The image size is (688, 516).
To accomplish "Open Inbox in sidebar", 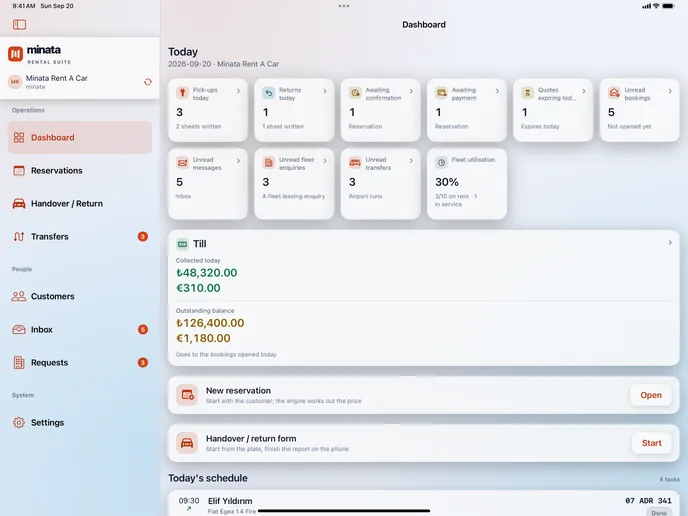I will click(80, 330).
